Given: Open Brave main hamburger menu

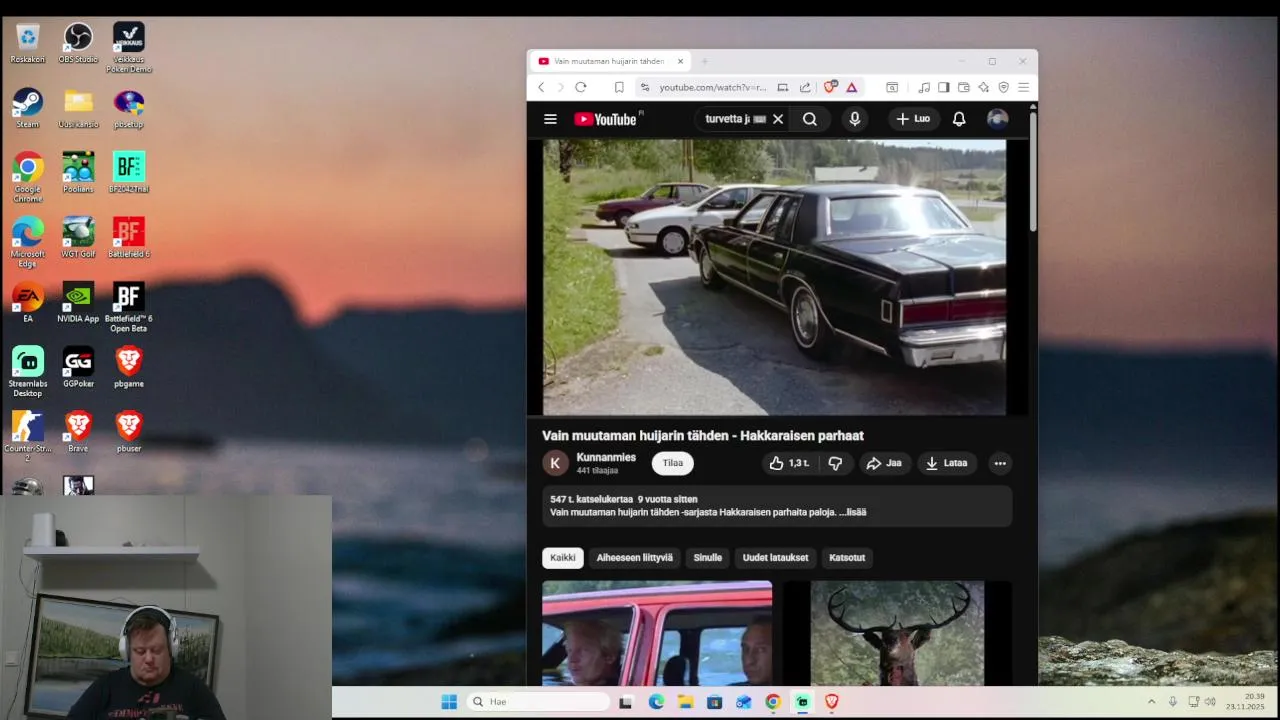Looking at the screenshot, I should click(x=1023, y=87).
